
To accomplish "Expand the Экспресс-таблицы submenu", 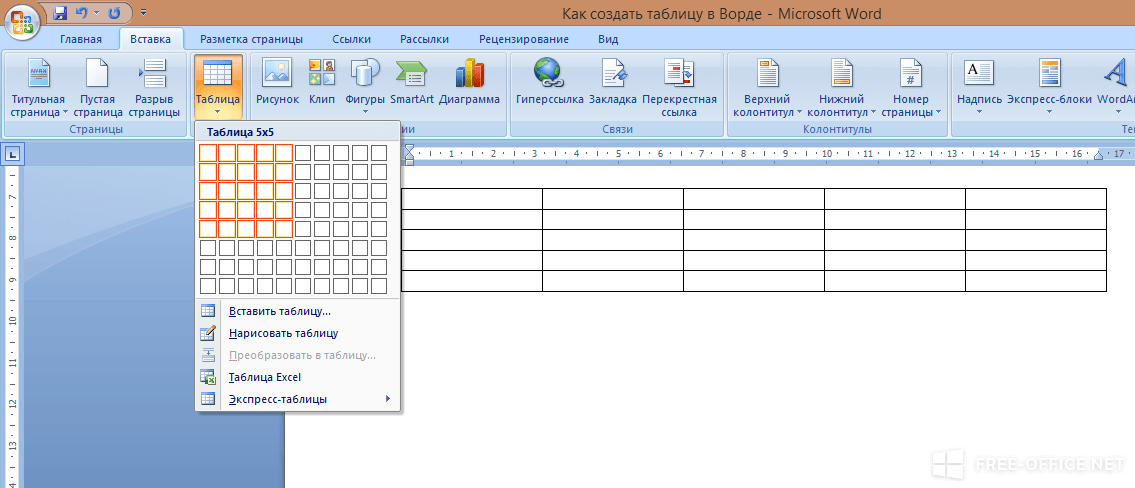I will point(298,399).
